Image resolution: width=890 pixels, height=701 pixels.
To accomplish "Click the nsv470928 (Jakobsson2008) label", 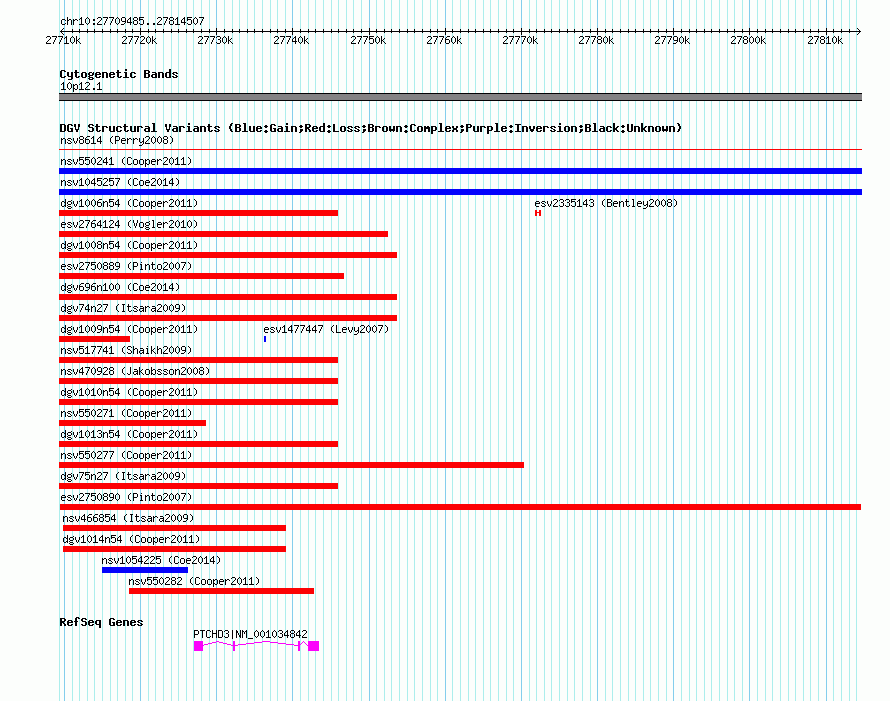I will [135, 371].
